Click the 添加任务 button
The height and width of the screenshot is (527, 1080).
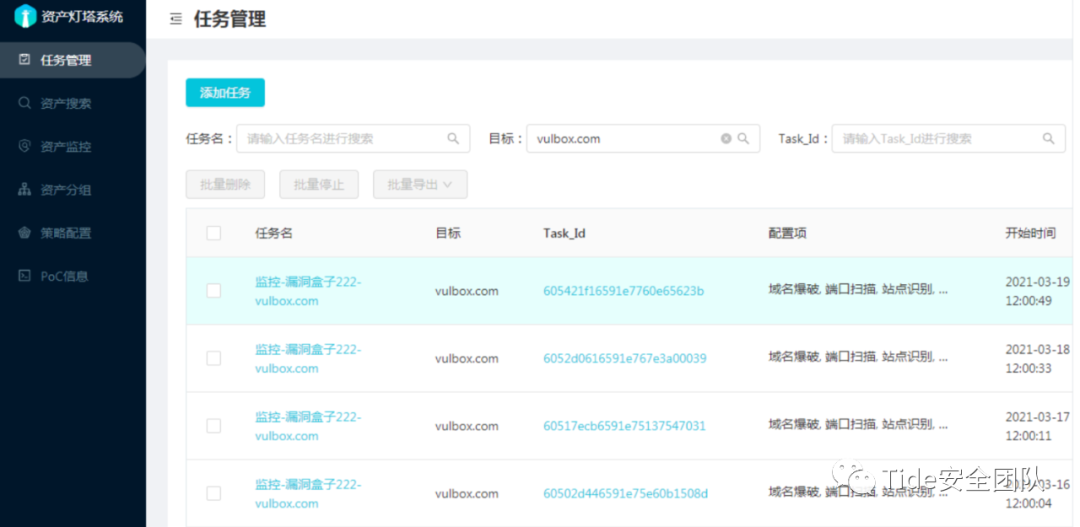click(x=225, y=93)
